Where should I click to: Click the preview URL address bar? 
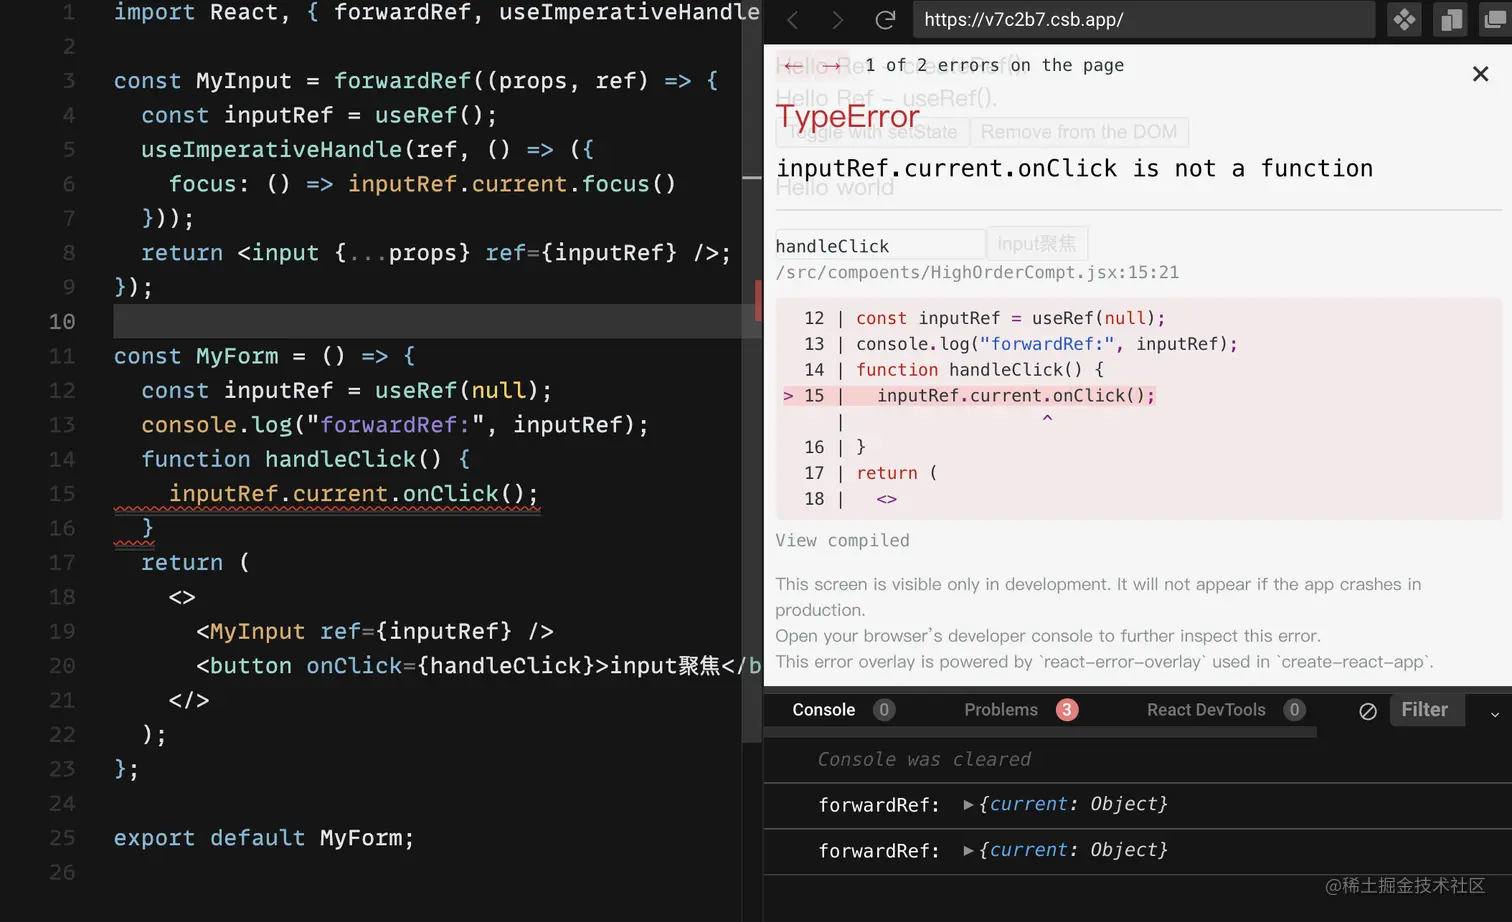click(1144, 19)
